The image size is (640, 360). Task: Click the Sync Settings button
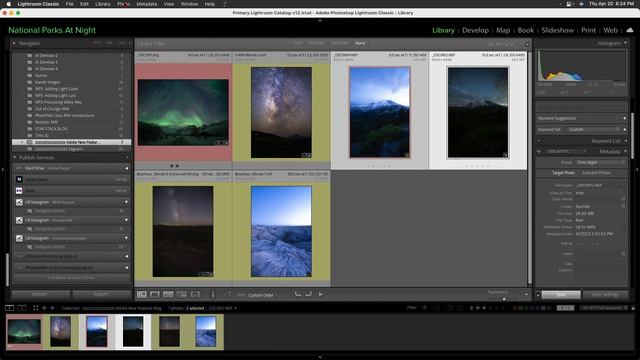coord(605,295)
